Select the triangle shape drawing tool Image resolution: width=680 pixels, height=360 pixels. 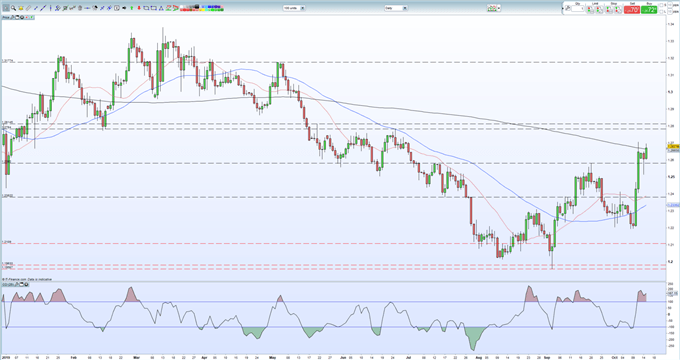161,8
